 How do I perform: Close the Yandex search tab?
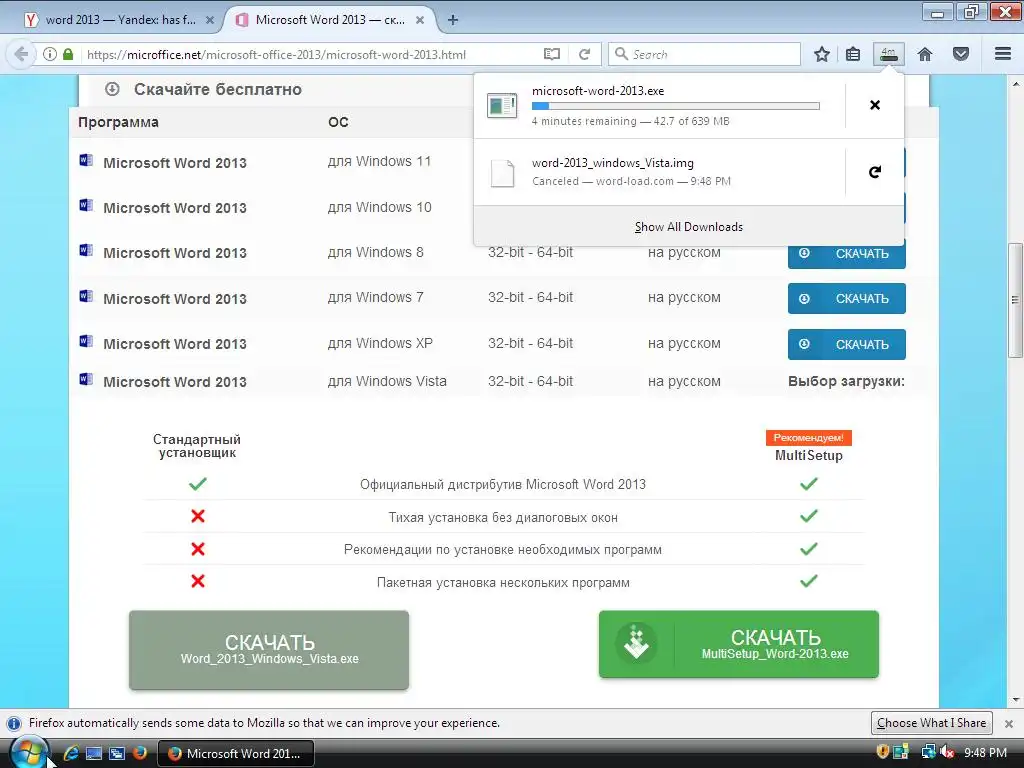(210, 20)
